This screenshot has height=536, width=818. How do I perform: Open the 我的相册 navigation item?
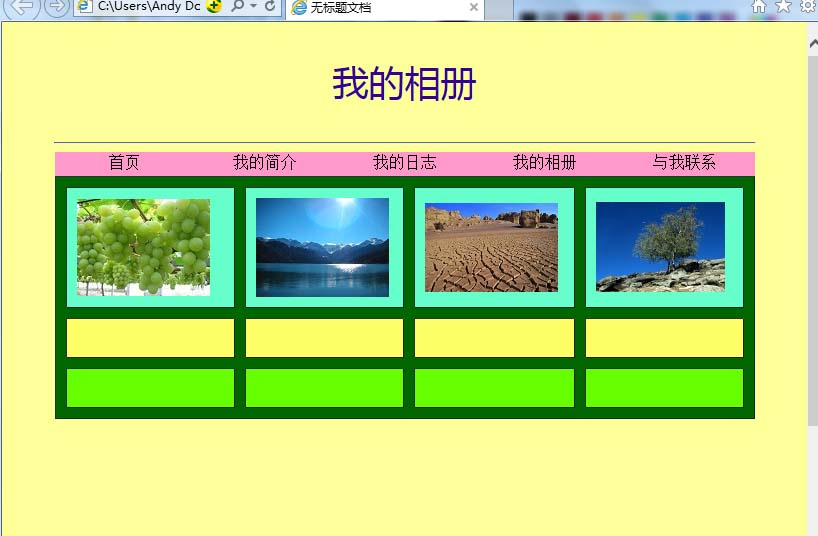545,162
